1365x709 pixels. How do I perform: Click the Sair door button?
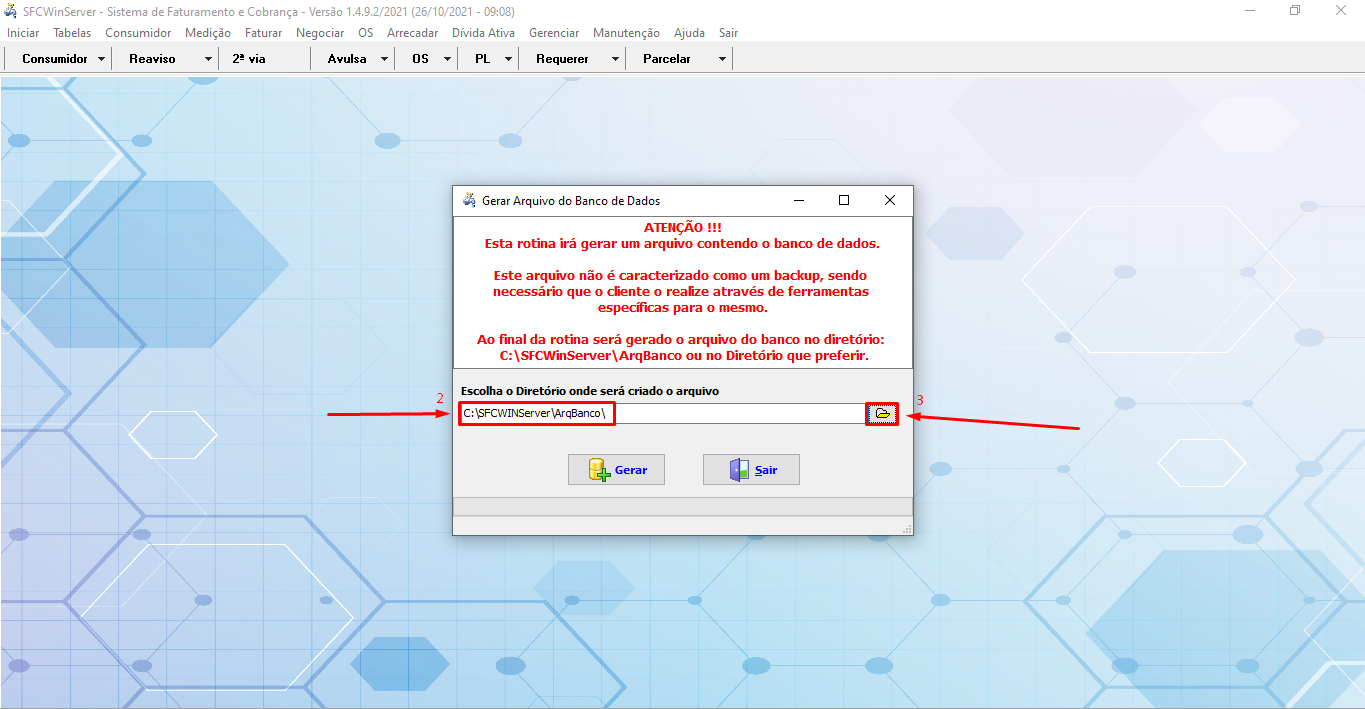(x=751, y=470)
